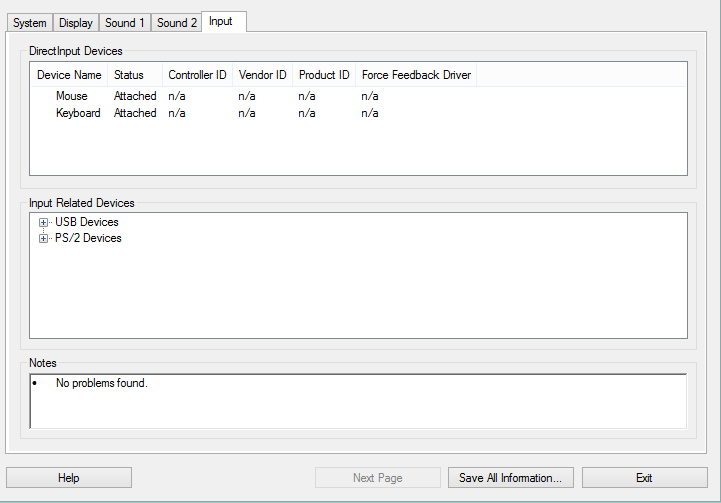This screenshot has height=503, width=721.
Task: Expand the USB Devices tree node
Action: (43, 223)
